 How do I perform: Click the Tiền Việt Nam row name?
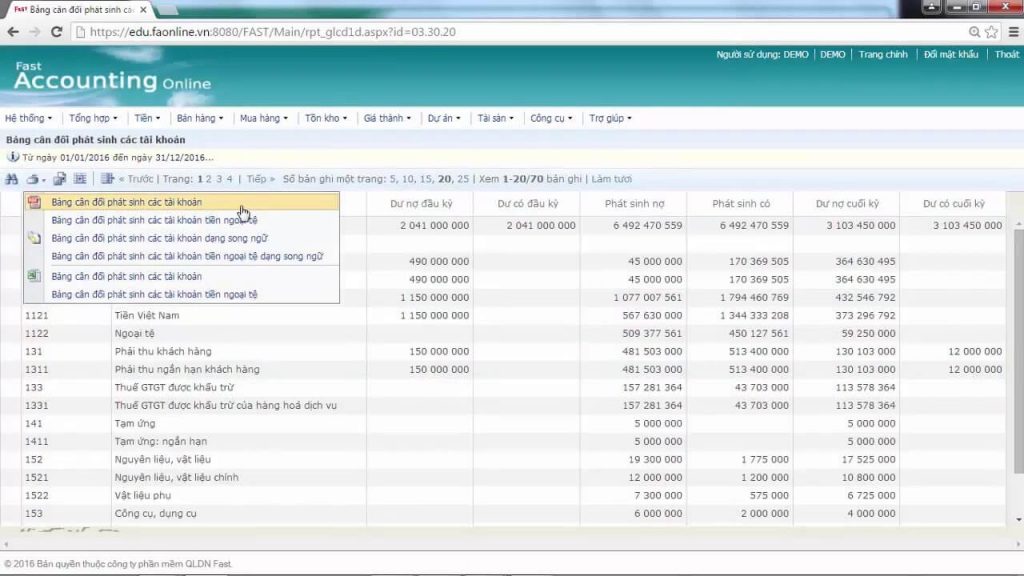click(x=147, y=315)
